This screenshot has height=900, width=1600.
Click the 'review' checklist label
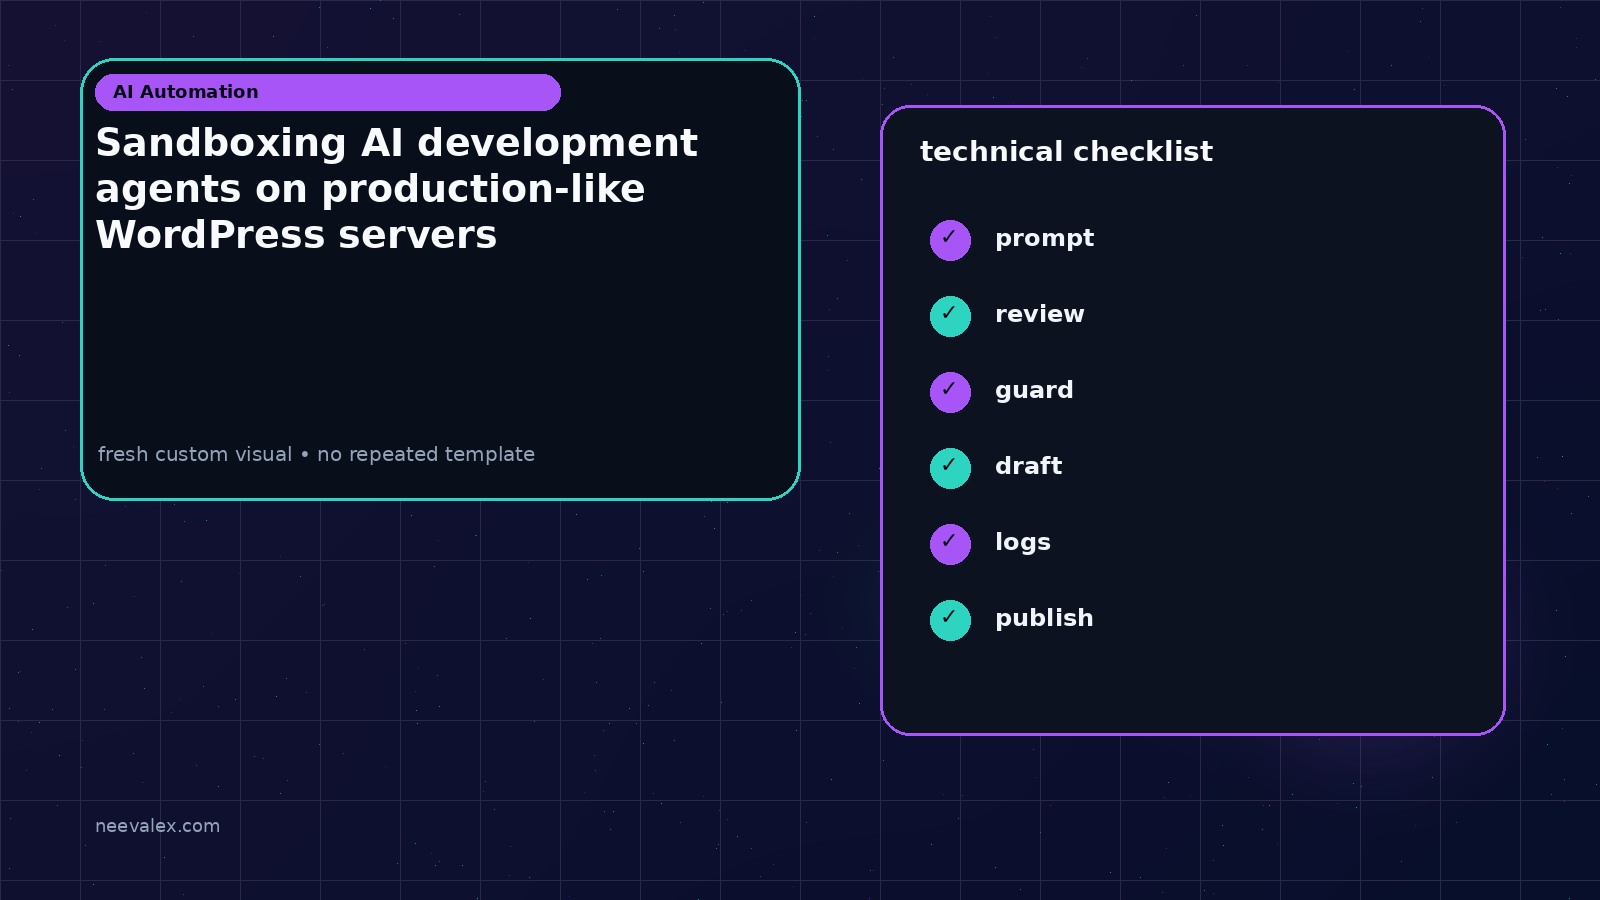1039,314
